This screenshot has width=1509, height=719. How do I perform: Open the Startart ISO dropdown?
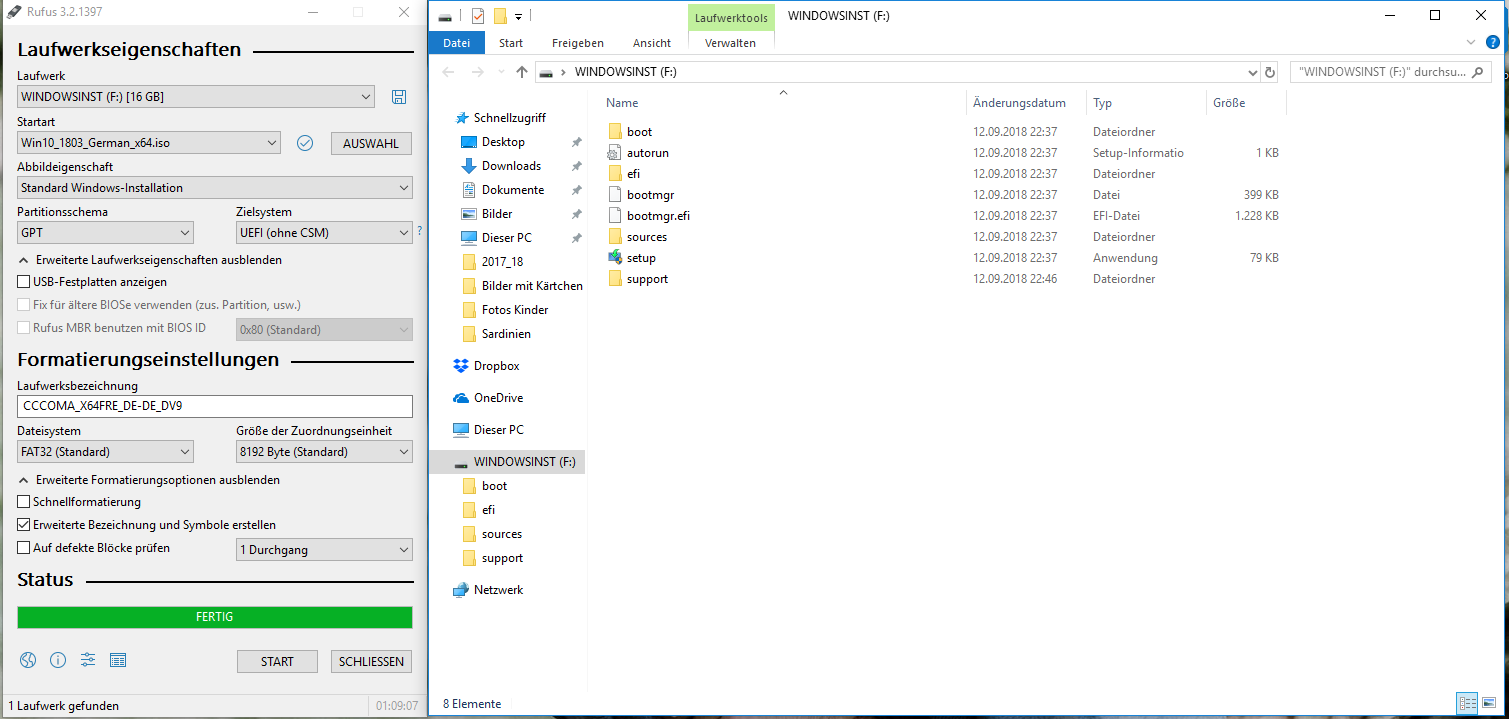(x=149, y=143)
